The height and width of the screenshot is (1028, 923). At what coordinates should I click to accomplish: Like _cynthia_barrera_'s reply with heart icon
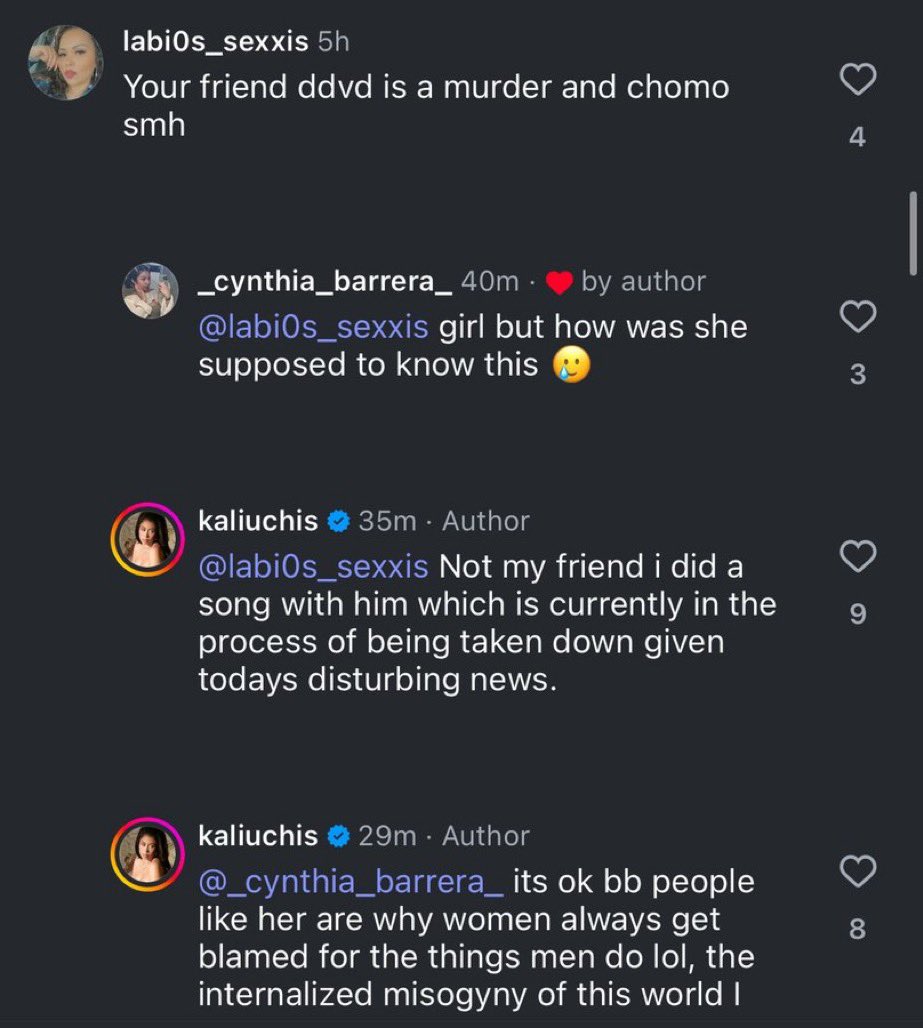(857, 317)
